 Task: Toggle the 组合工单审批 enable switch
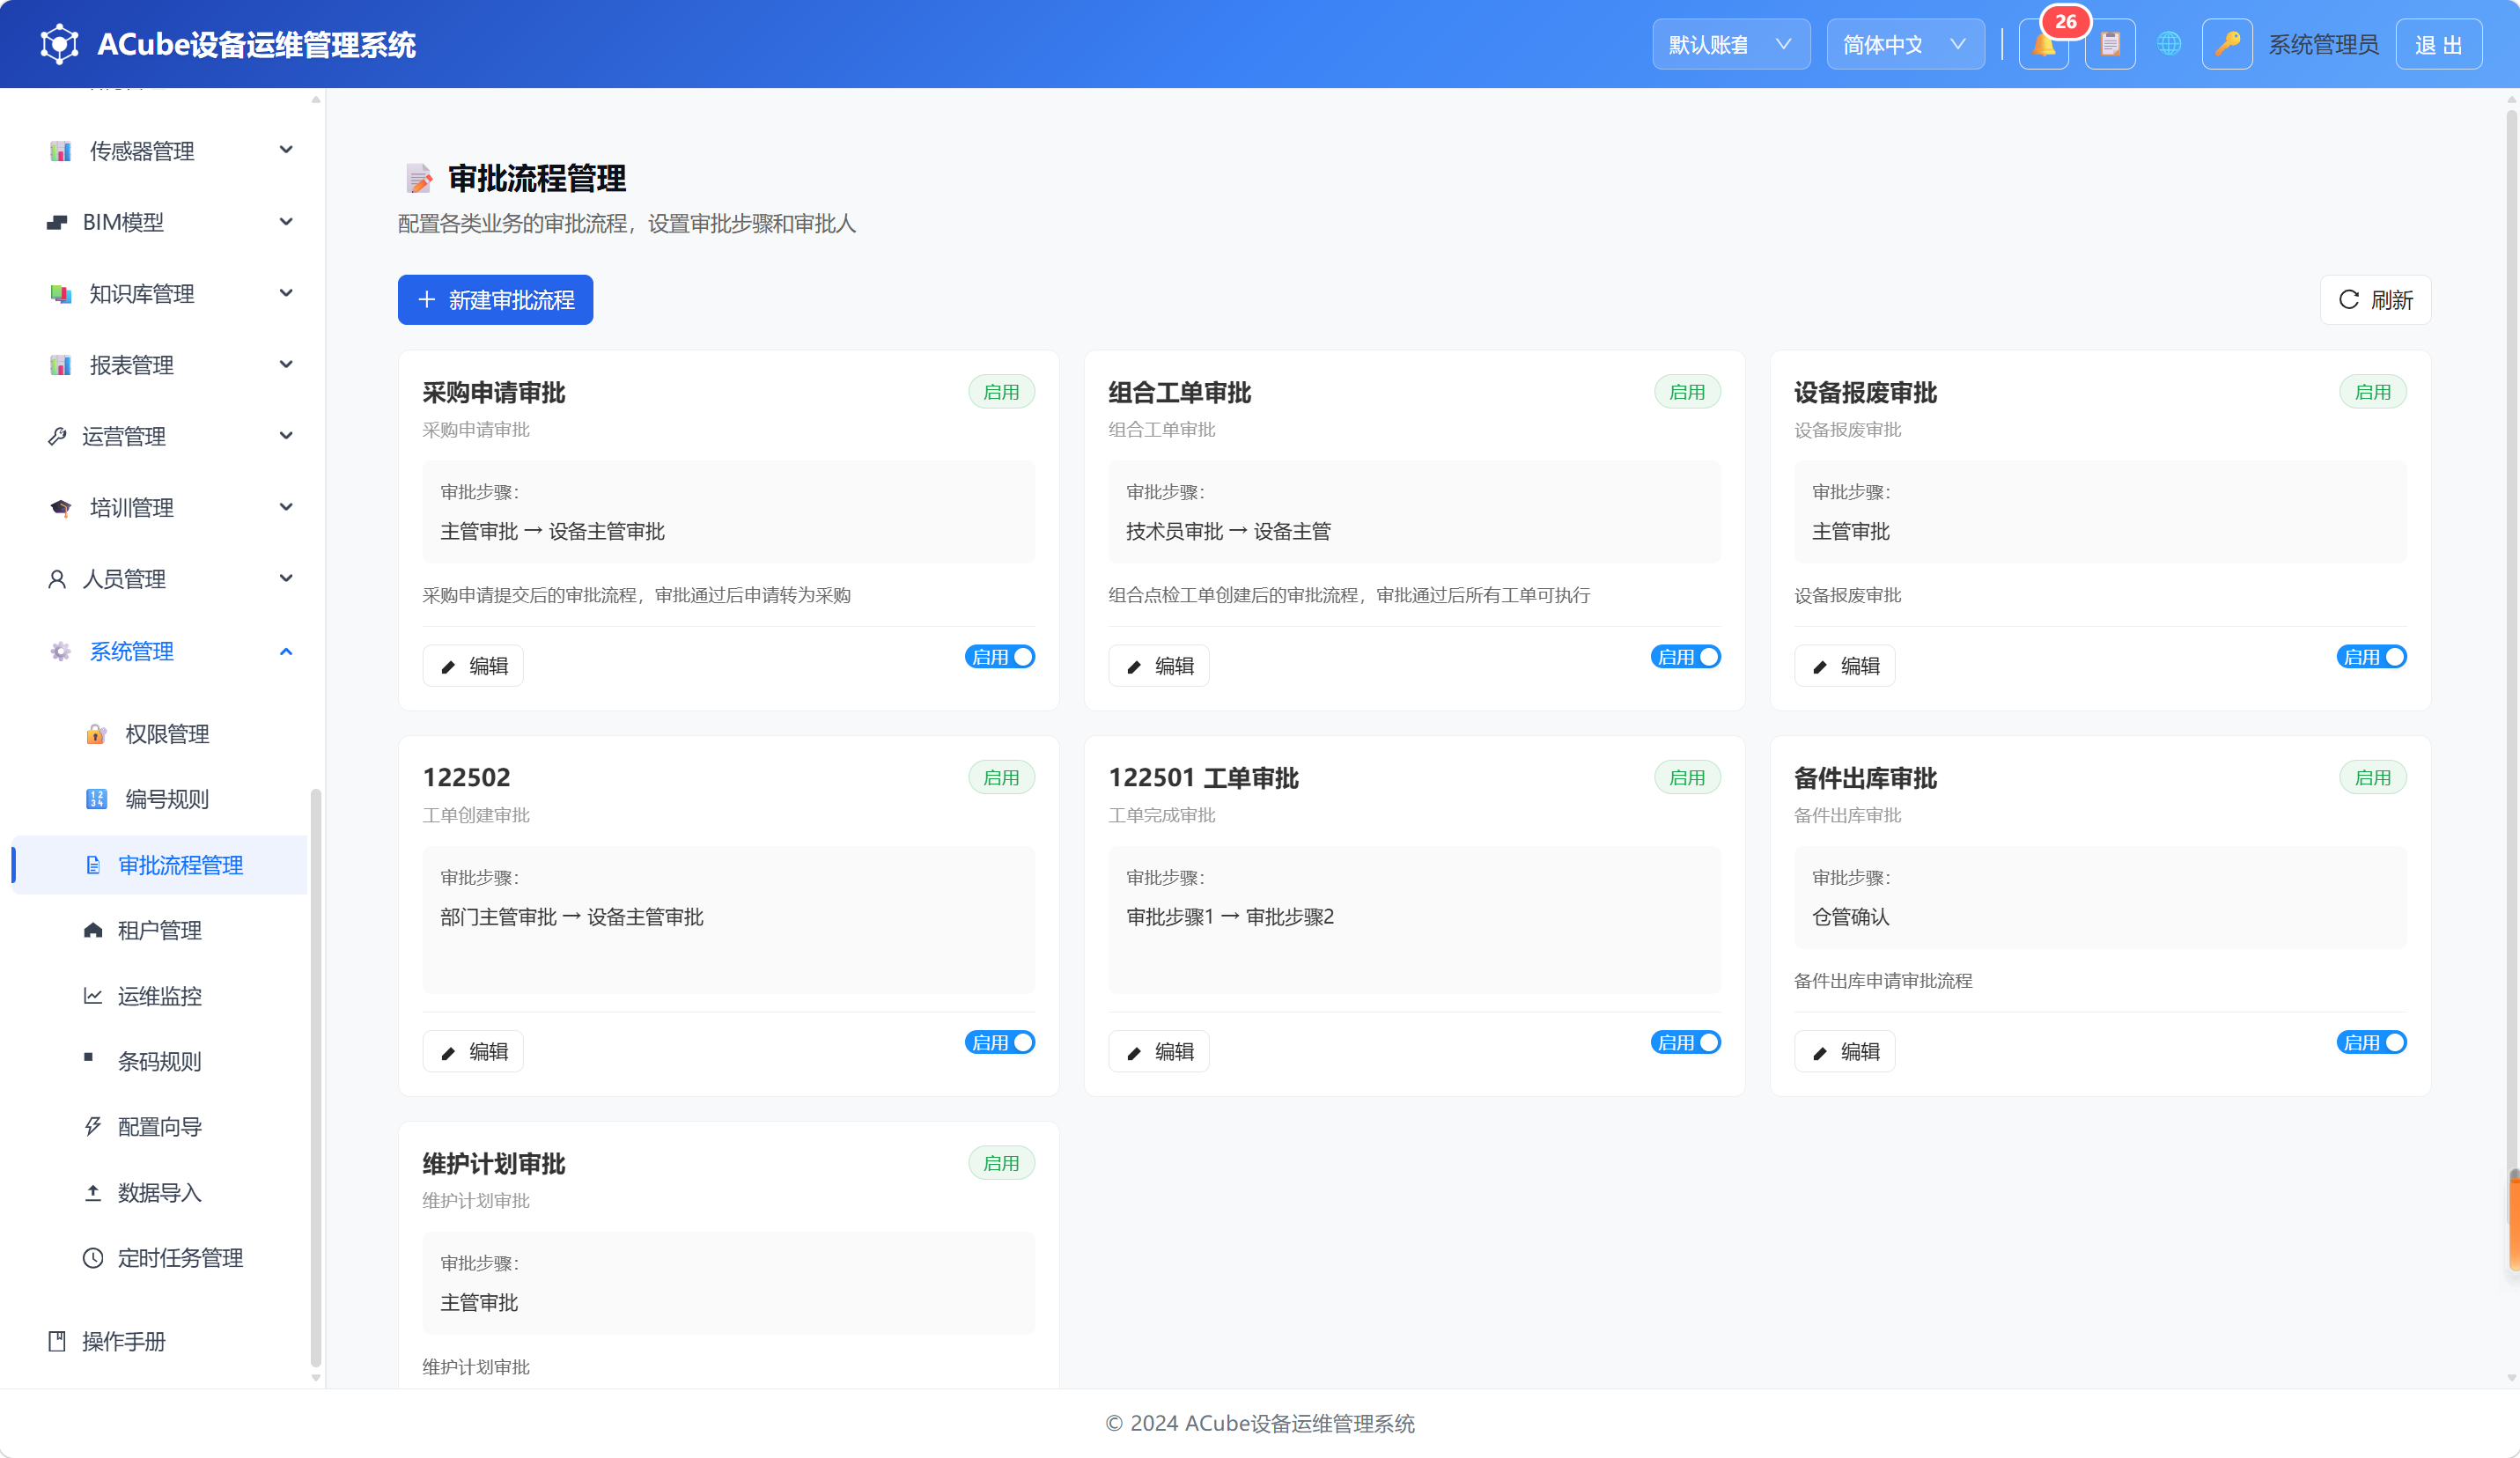pyautogui.click(x=1685, y=657)
